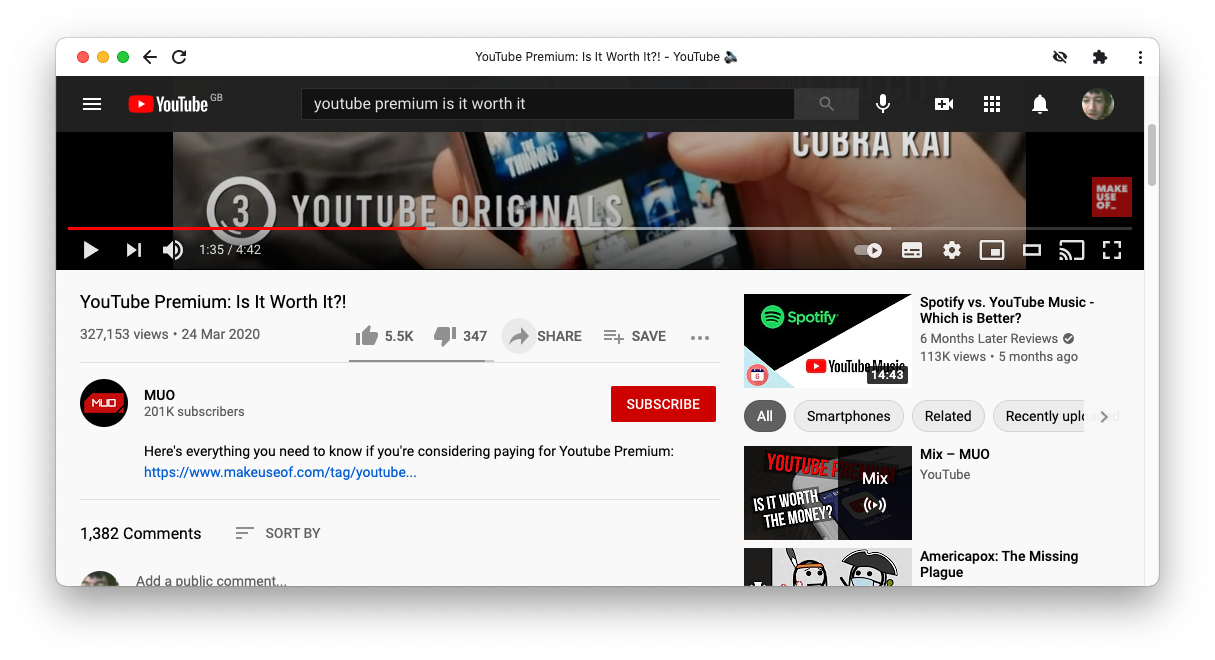Click the Create video camera icon
The width and height of the screenshot is (1215, 660).
(943, 103)
